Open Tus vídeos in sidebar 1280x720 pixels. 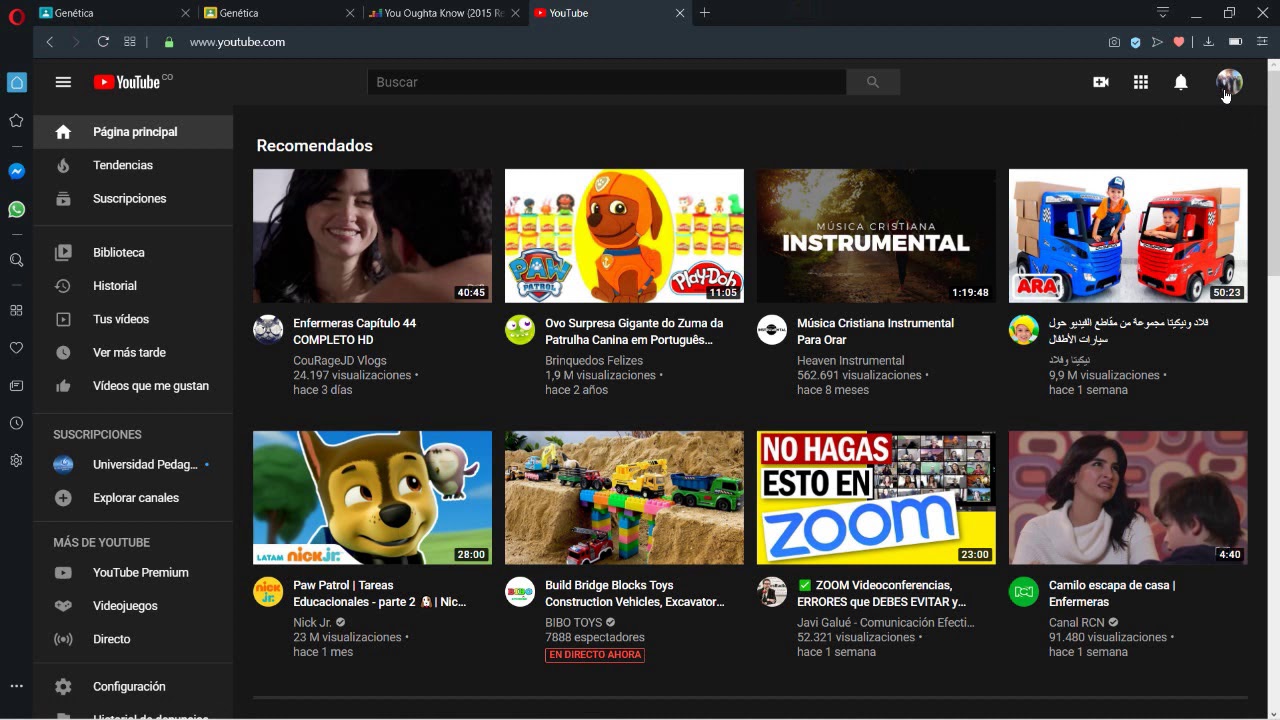[x=133, y=320]
